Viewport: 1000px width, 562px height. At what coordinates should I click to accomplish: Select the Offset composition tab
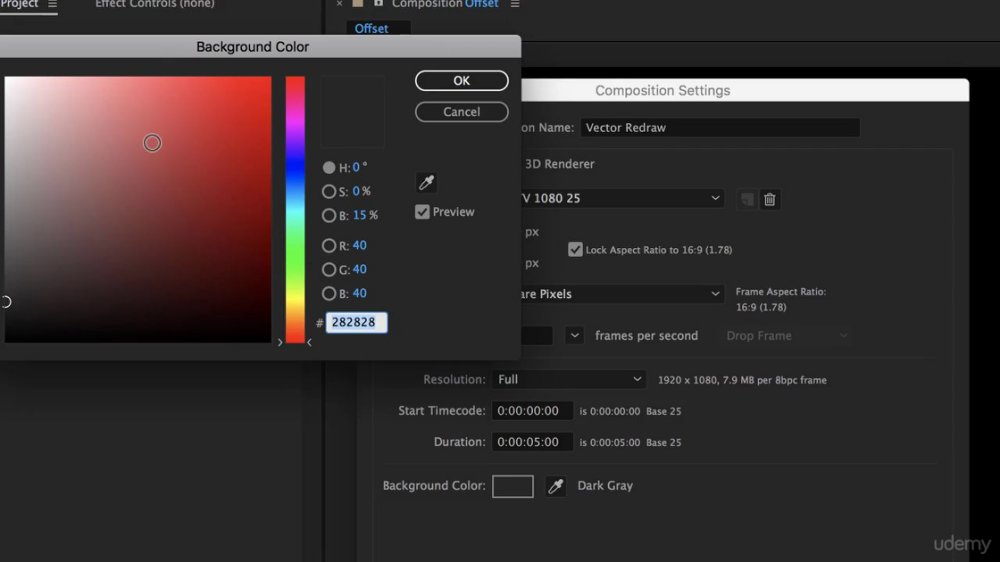coord(371,29)
